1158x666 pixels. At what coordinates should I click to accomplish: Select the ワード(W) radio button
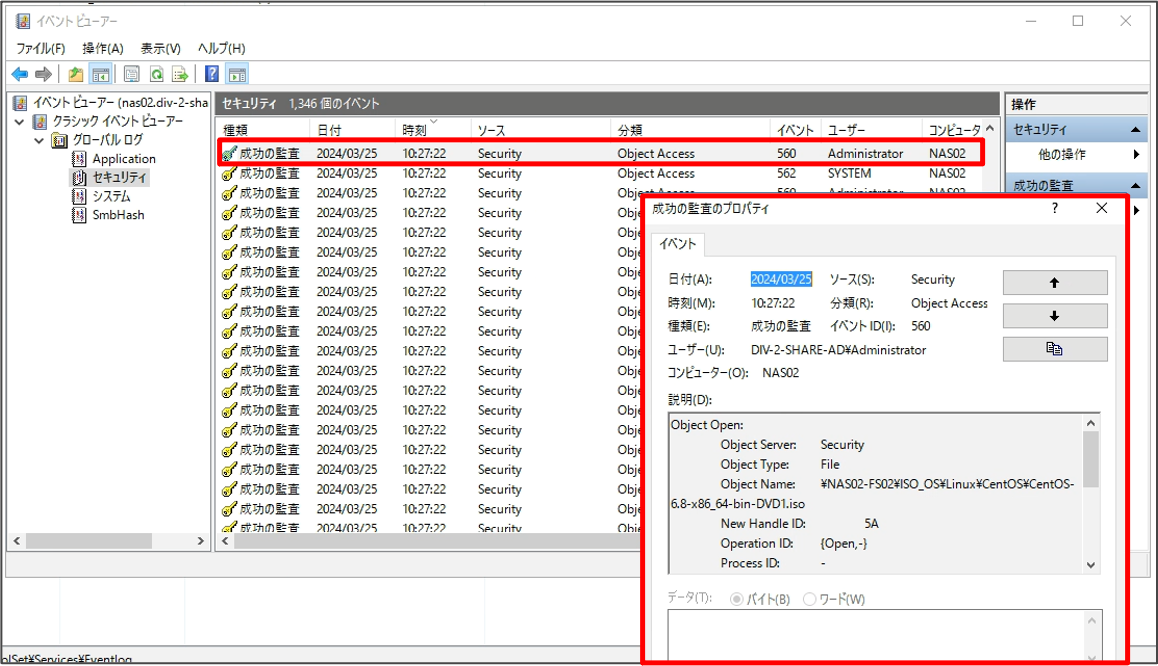click(x=810, y=599)
